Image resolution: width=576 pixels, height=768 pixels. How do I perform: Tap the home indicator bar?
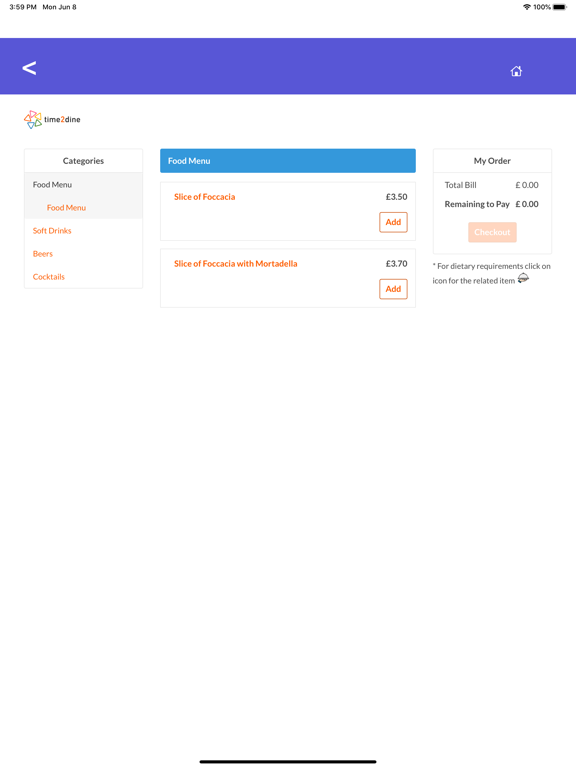pyautogui.click(x=288, y=762)
